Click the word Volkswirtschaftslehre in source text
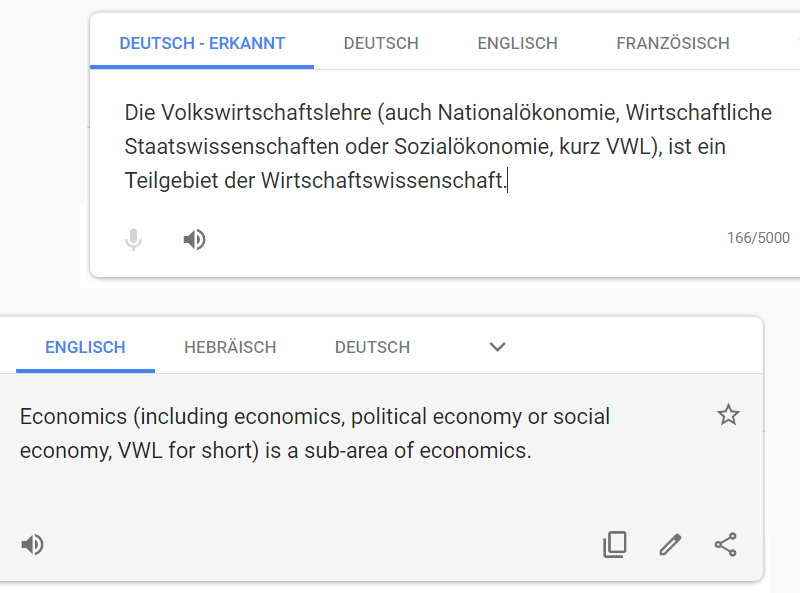800x593 pixels. [266, 113]
